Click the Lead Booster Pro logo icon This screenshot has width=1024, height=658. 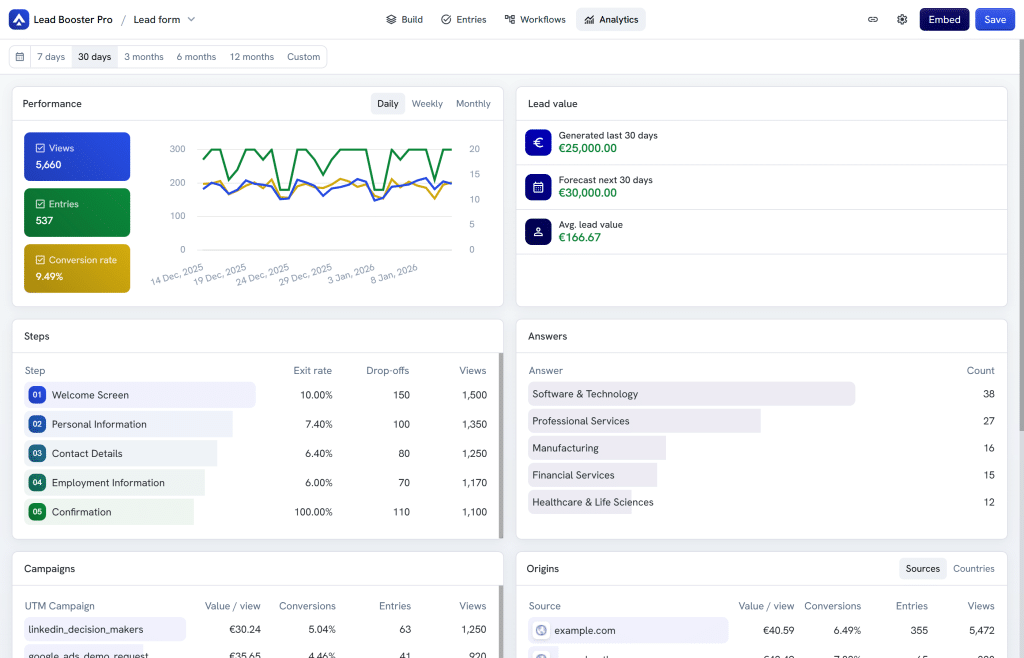[x=19, y=20]
